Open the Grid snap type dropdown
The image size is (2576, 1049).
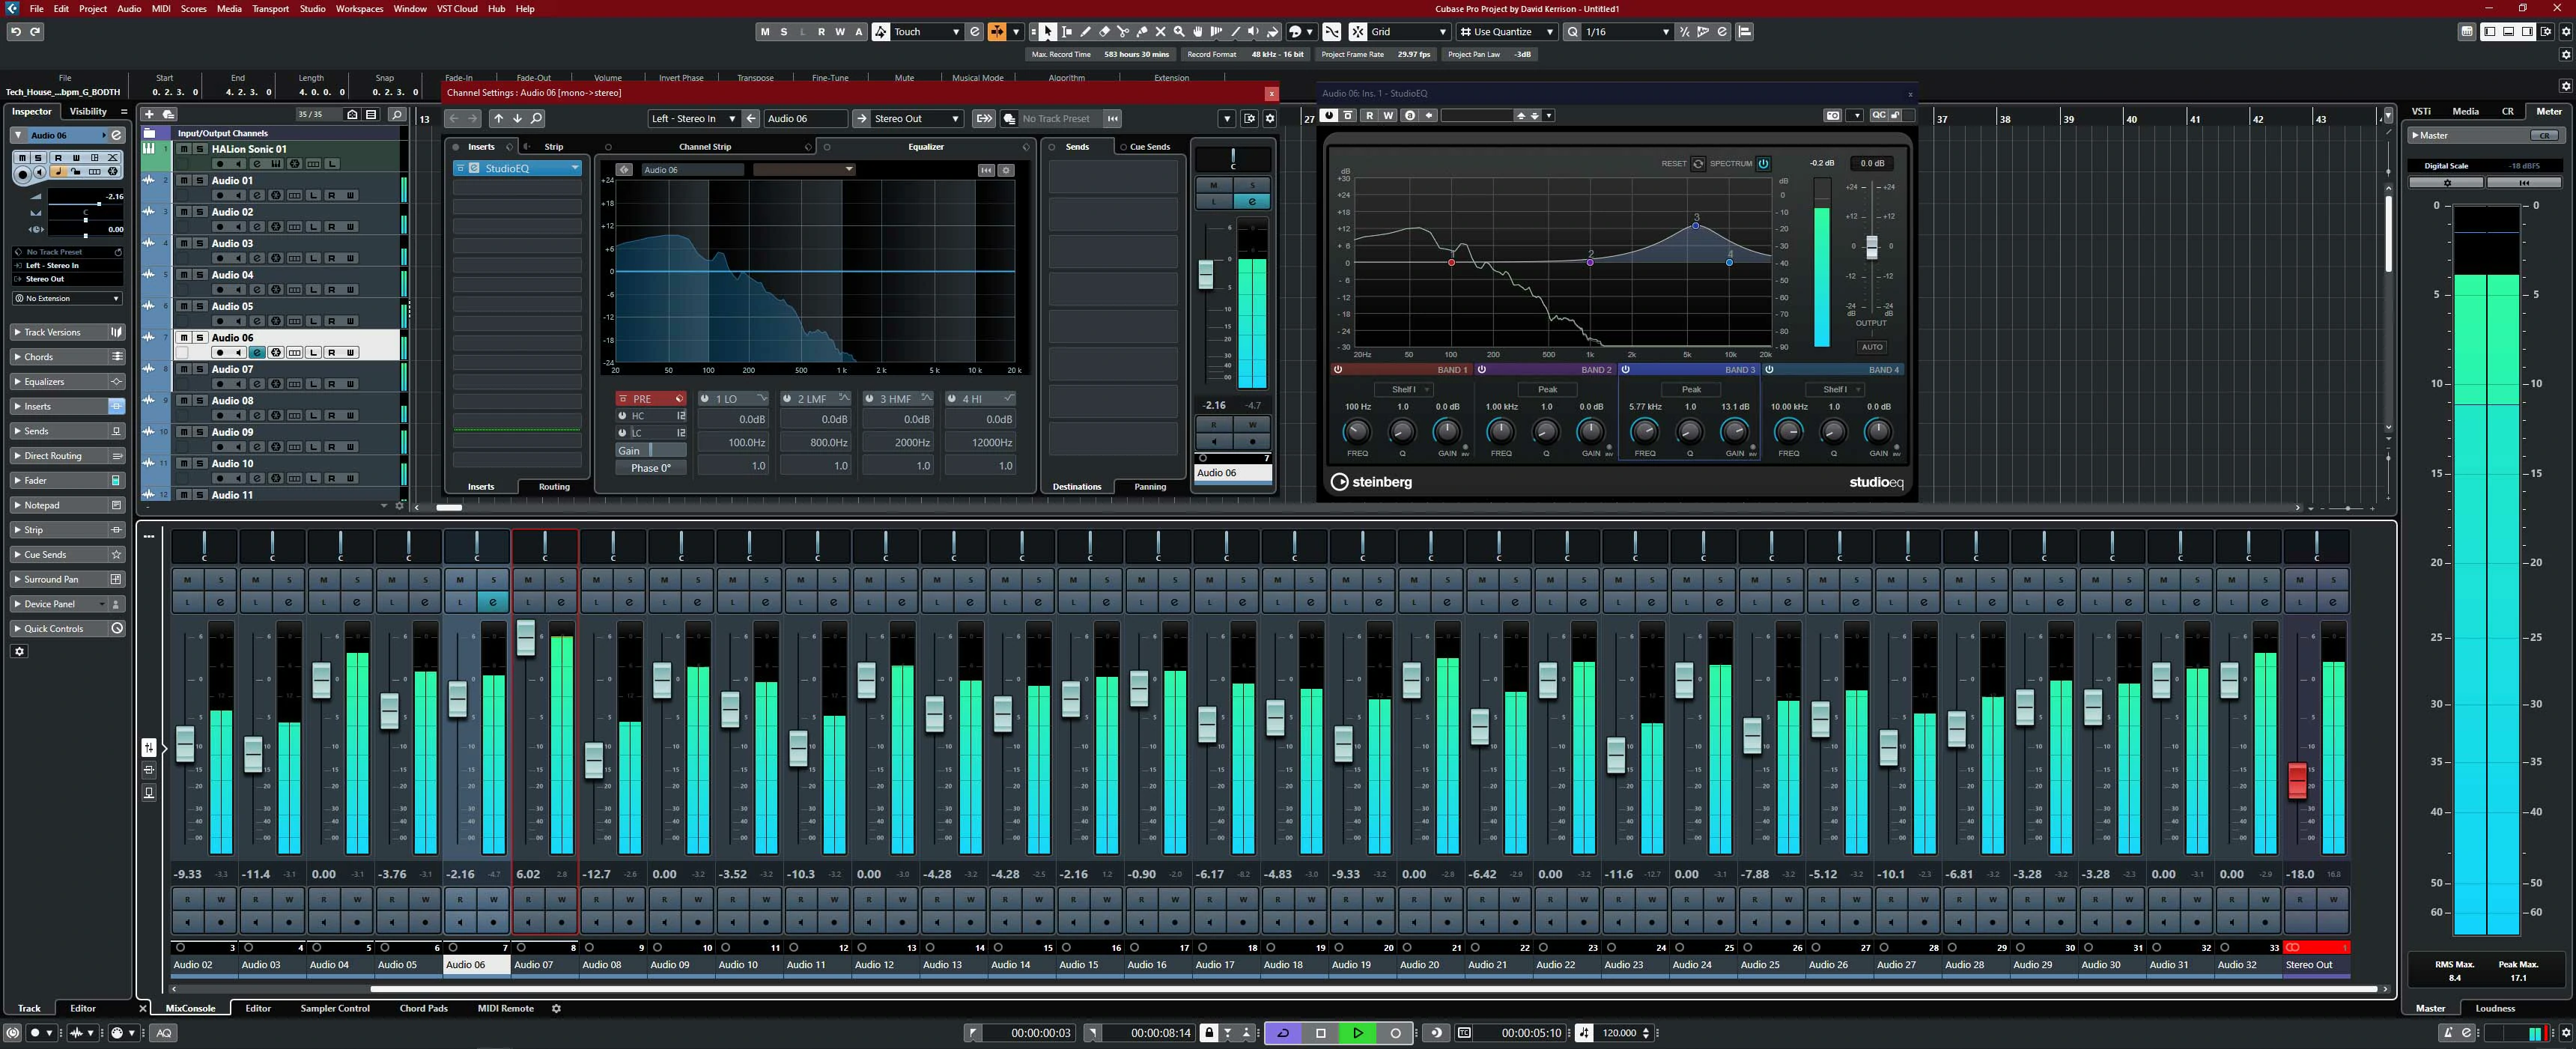(1408, 32)
